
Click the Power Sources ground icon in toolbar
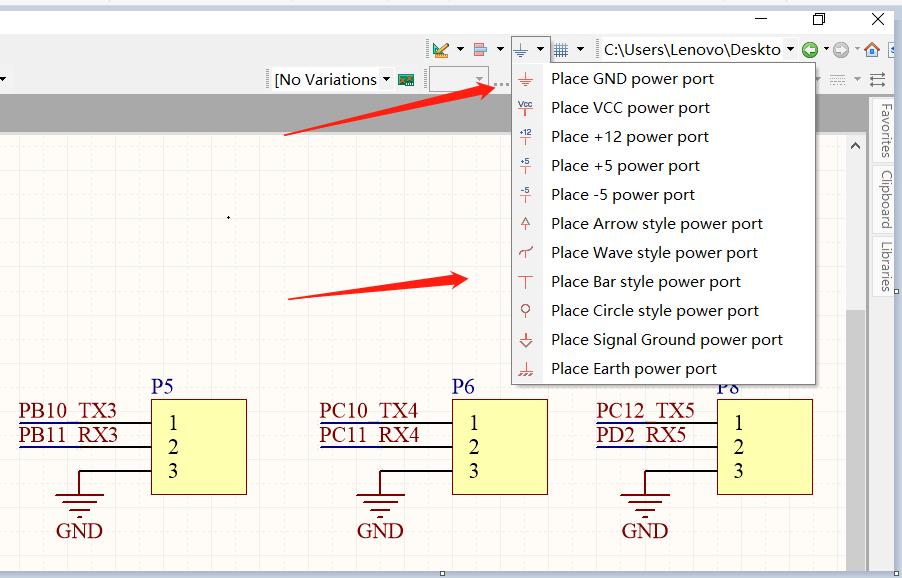tap(521, 51)
